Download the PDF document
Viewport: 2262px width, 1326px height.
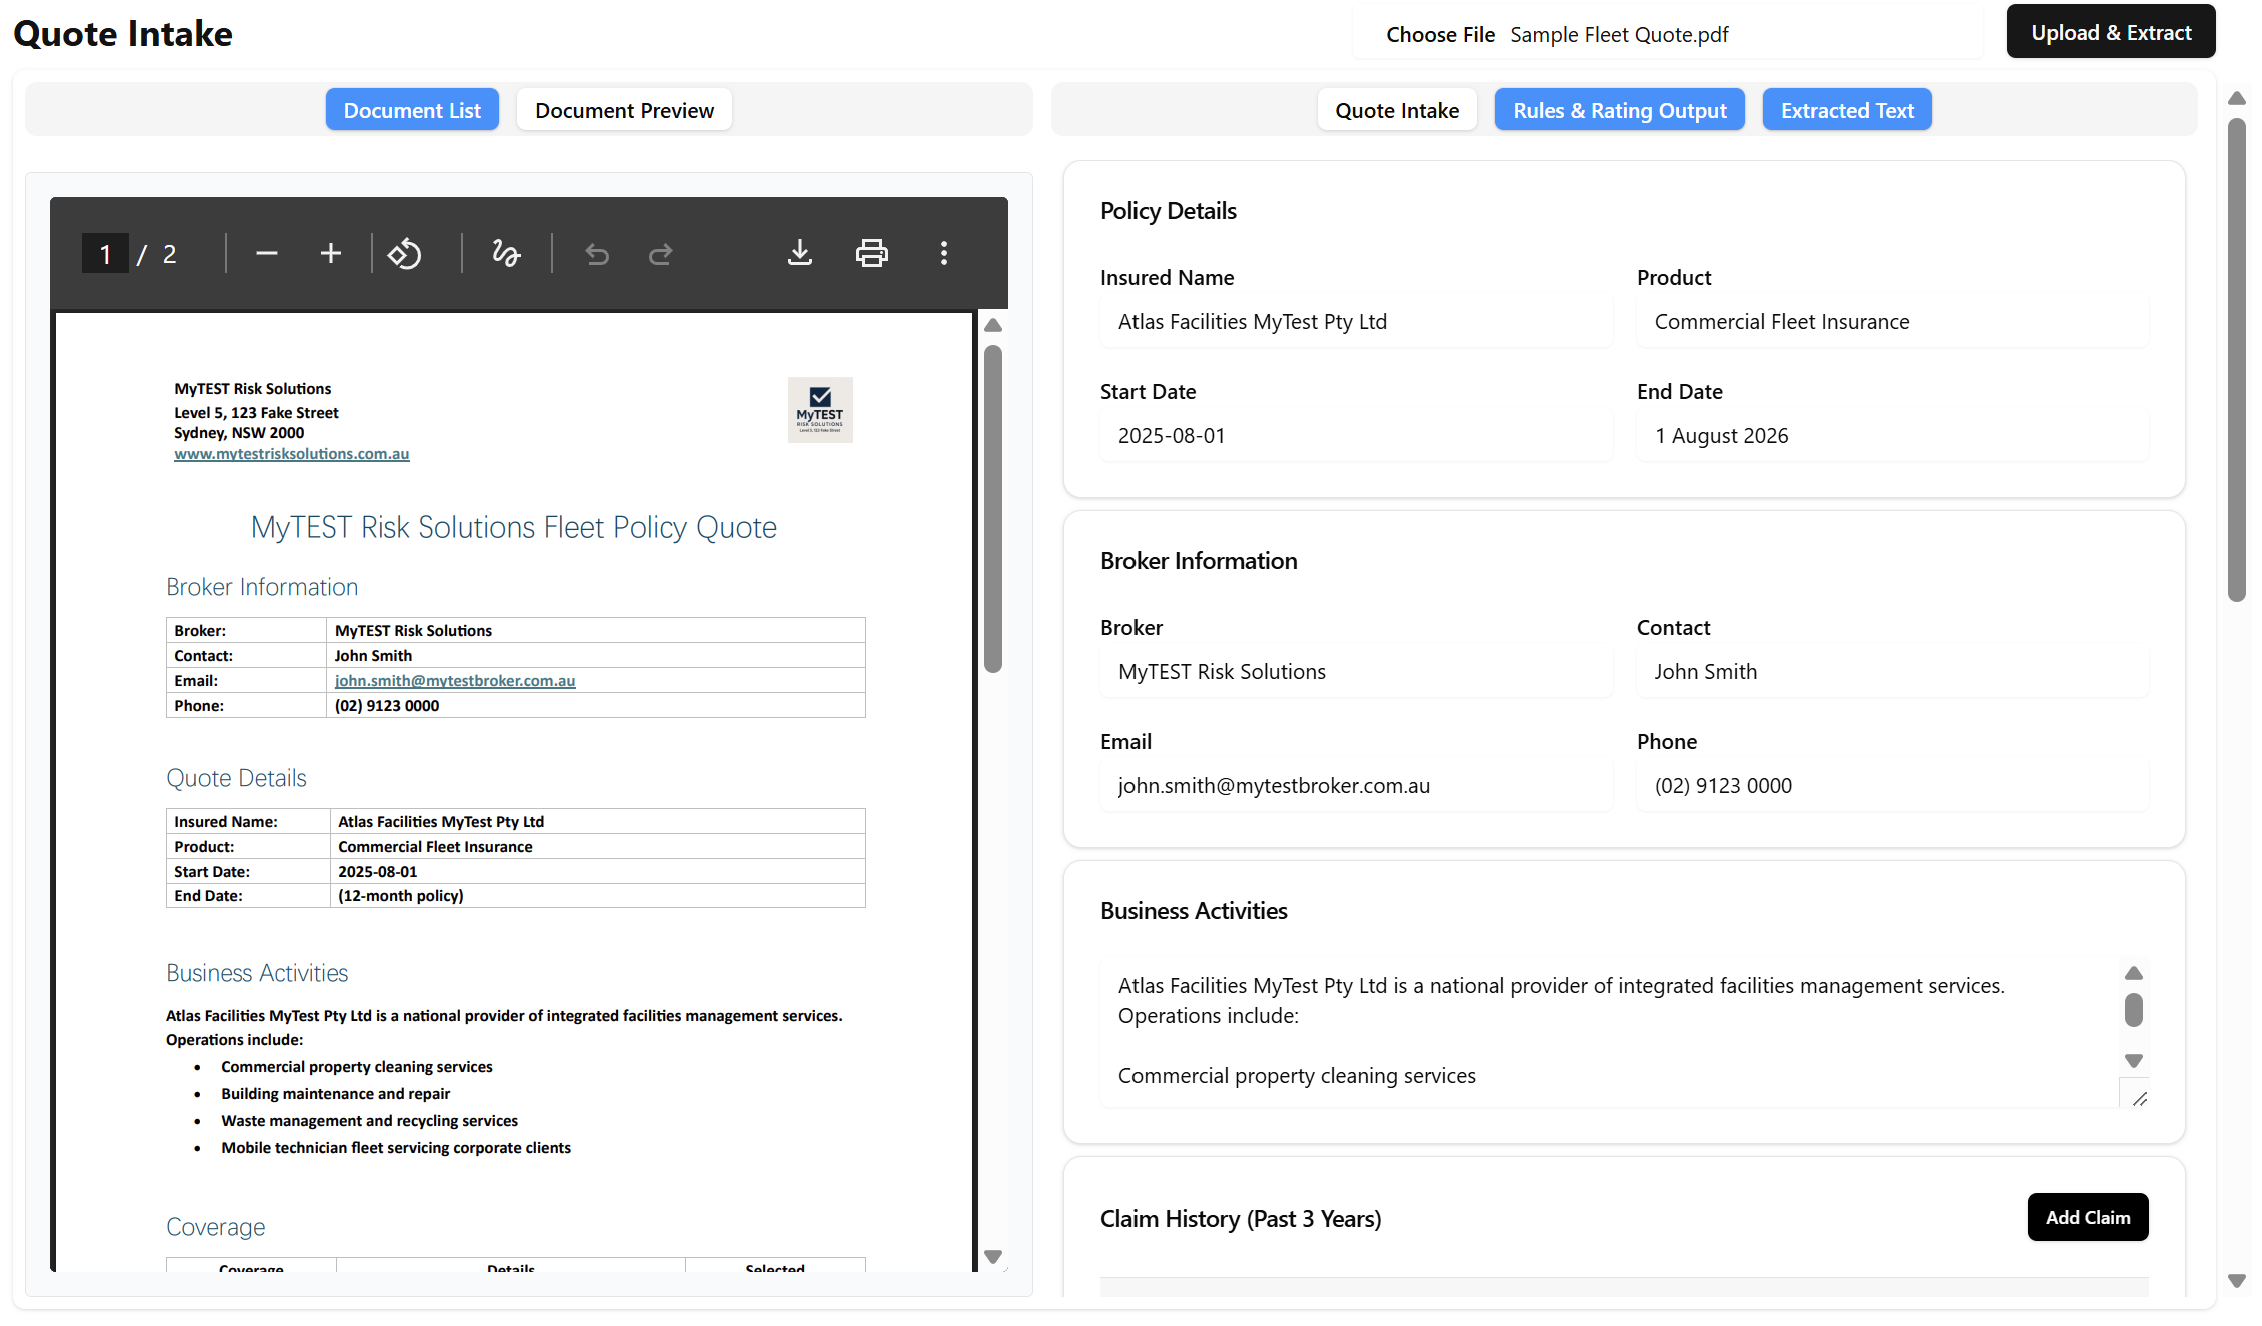tap(800, 254)
